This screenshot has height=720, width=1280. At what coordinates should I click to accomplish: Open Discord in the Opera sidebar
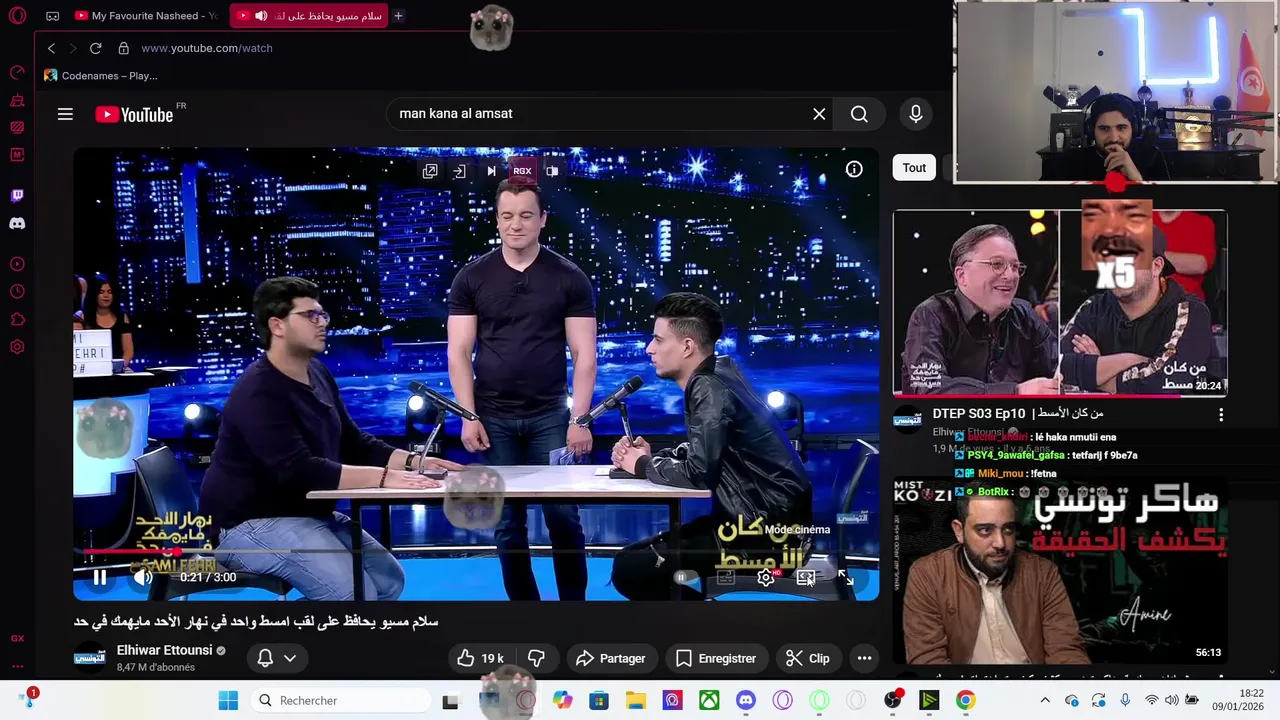(x=17, y=223)
